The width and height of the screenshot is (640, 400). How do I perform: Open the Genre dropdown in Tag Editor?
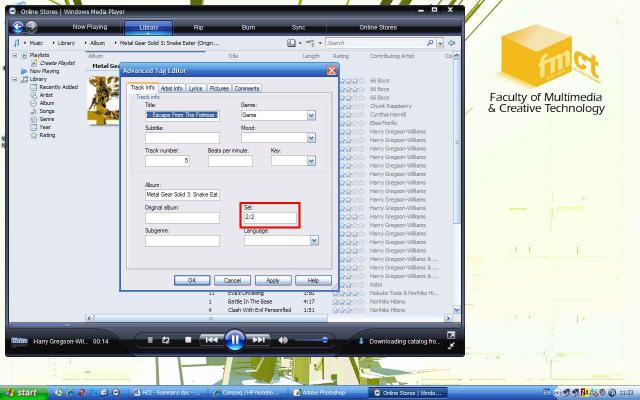pyautogui.click(x=311, y=116)
